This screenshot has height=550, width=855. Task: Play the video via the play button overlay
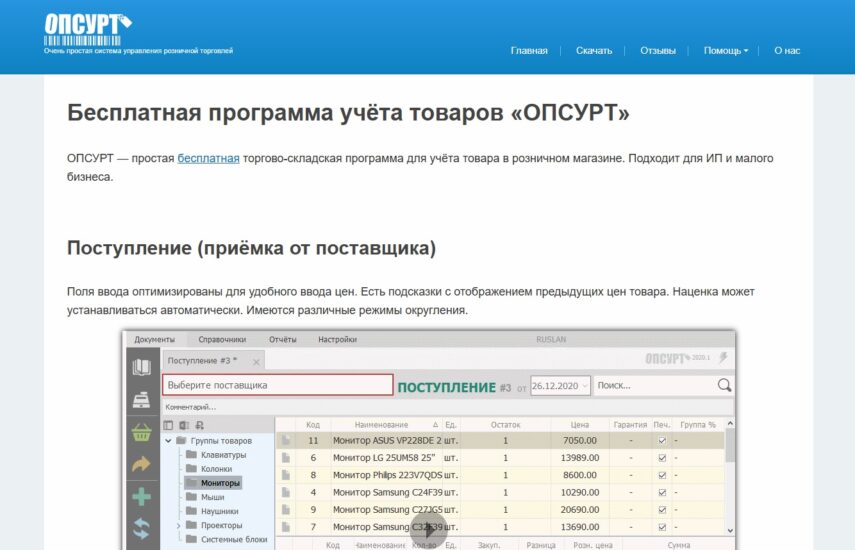[428, 529]
